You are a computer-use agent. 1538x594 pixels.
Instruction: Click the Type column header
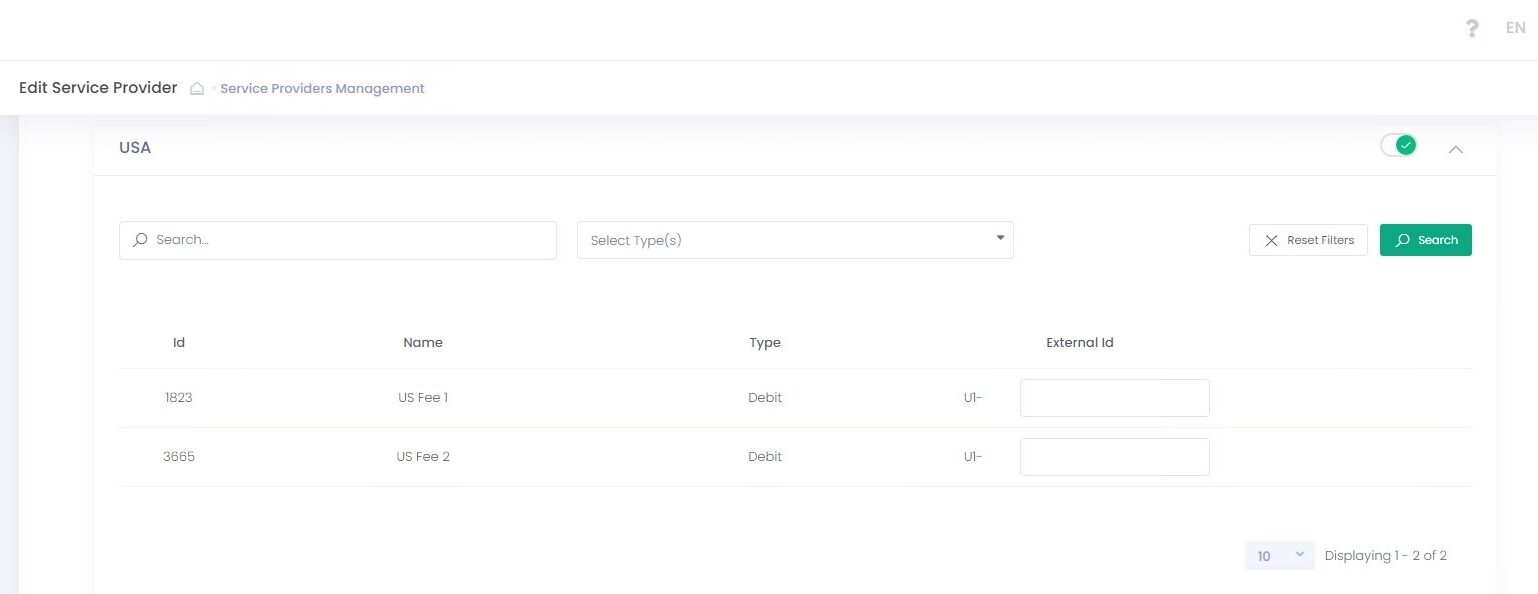tap(765, 342)
